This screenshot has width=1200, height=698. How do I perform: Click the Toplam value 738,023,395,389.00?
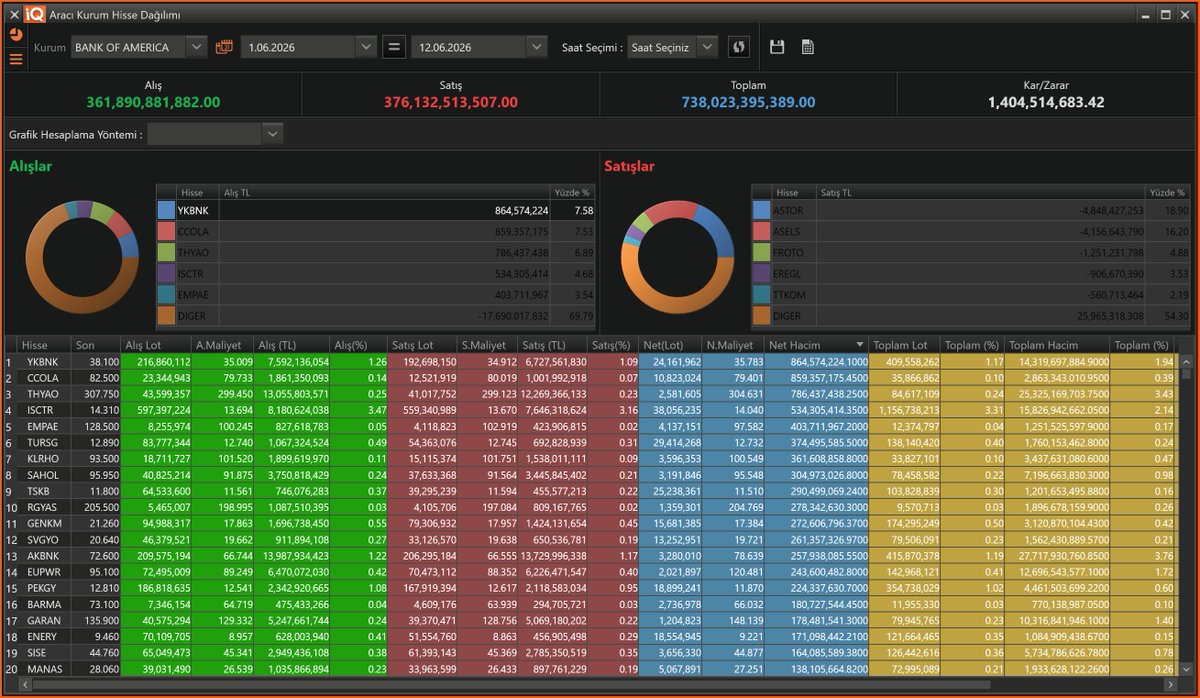coord(749,102)
